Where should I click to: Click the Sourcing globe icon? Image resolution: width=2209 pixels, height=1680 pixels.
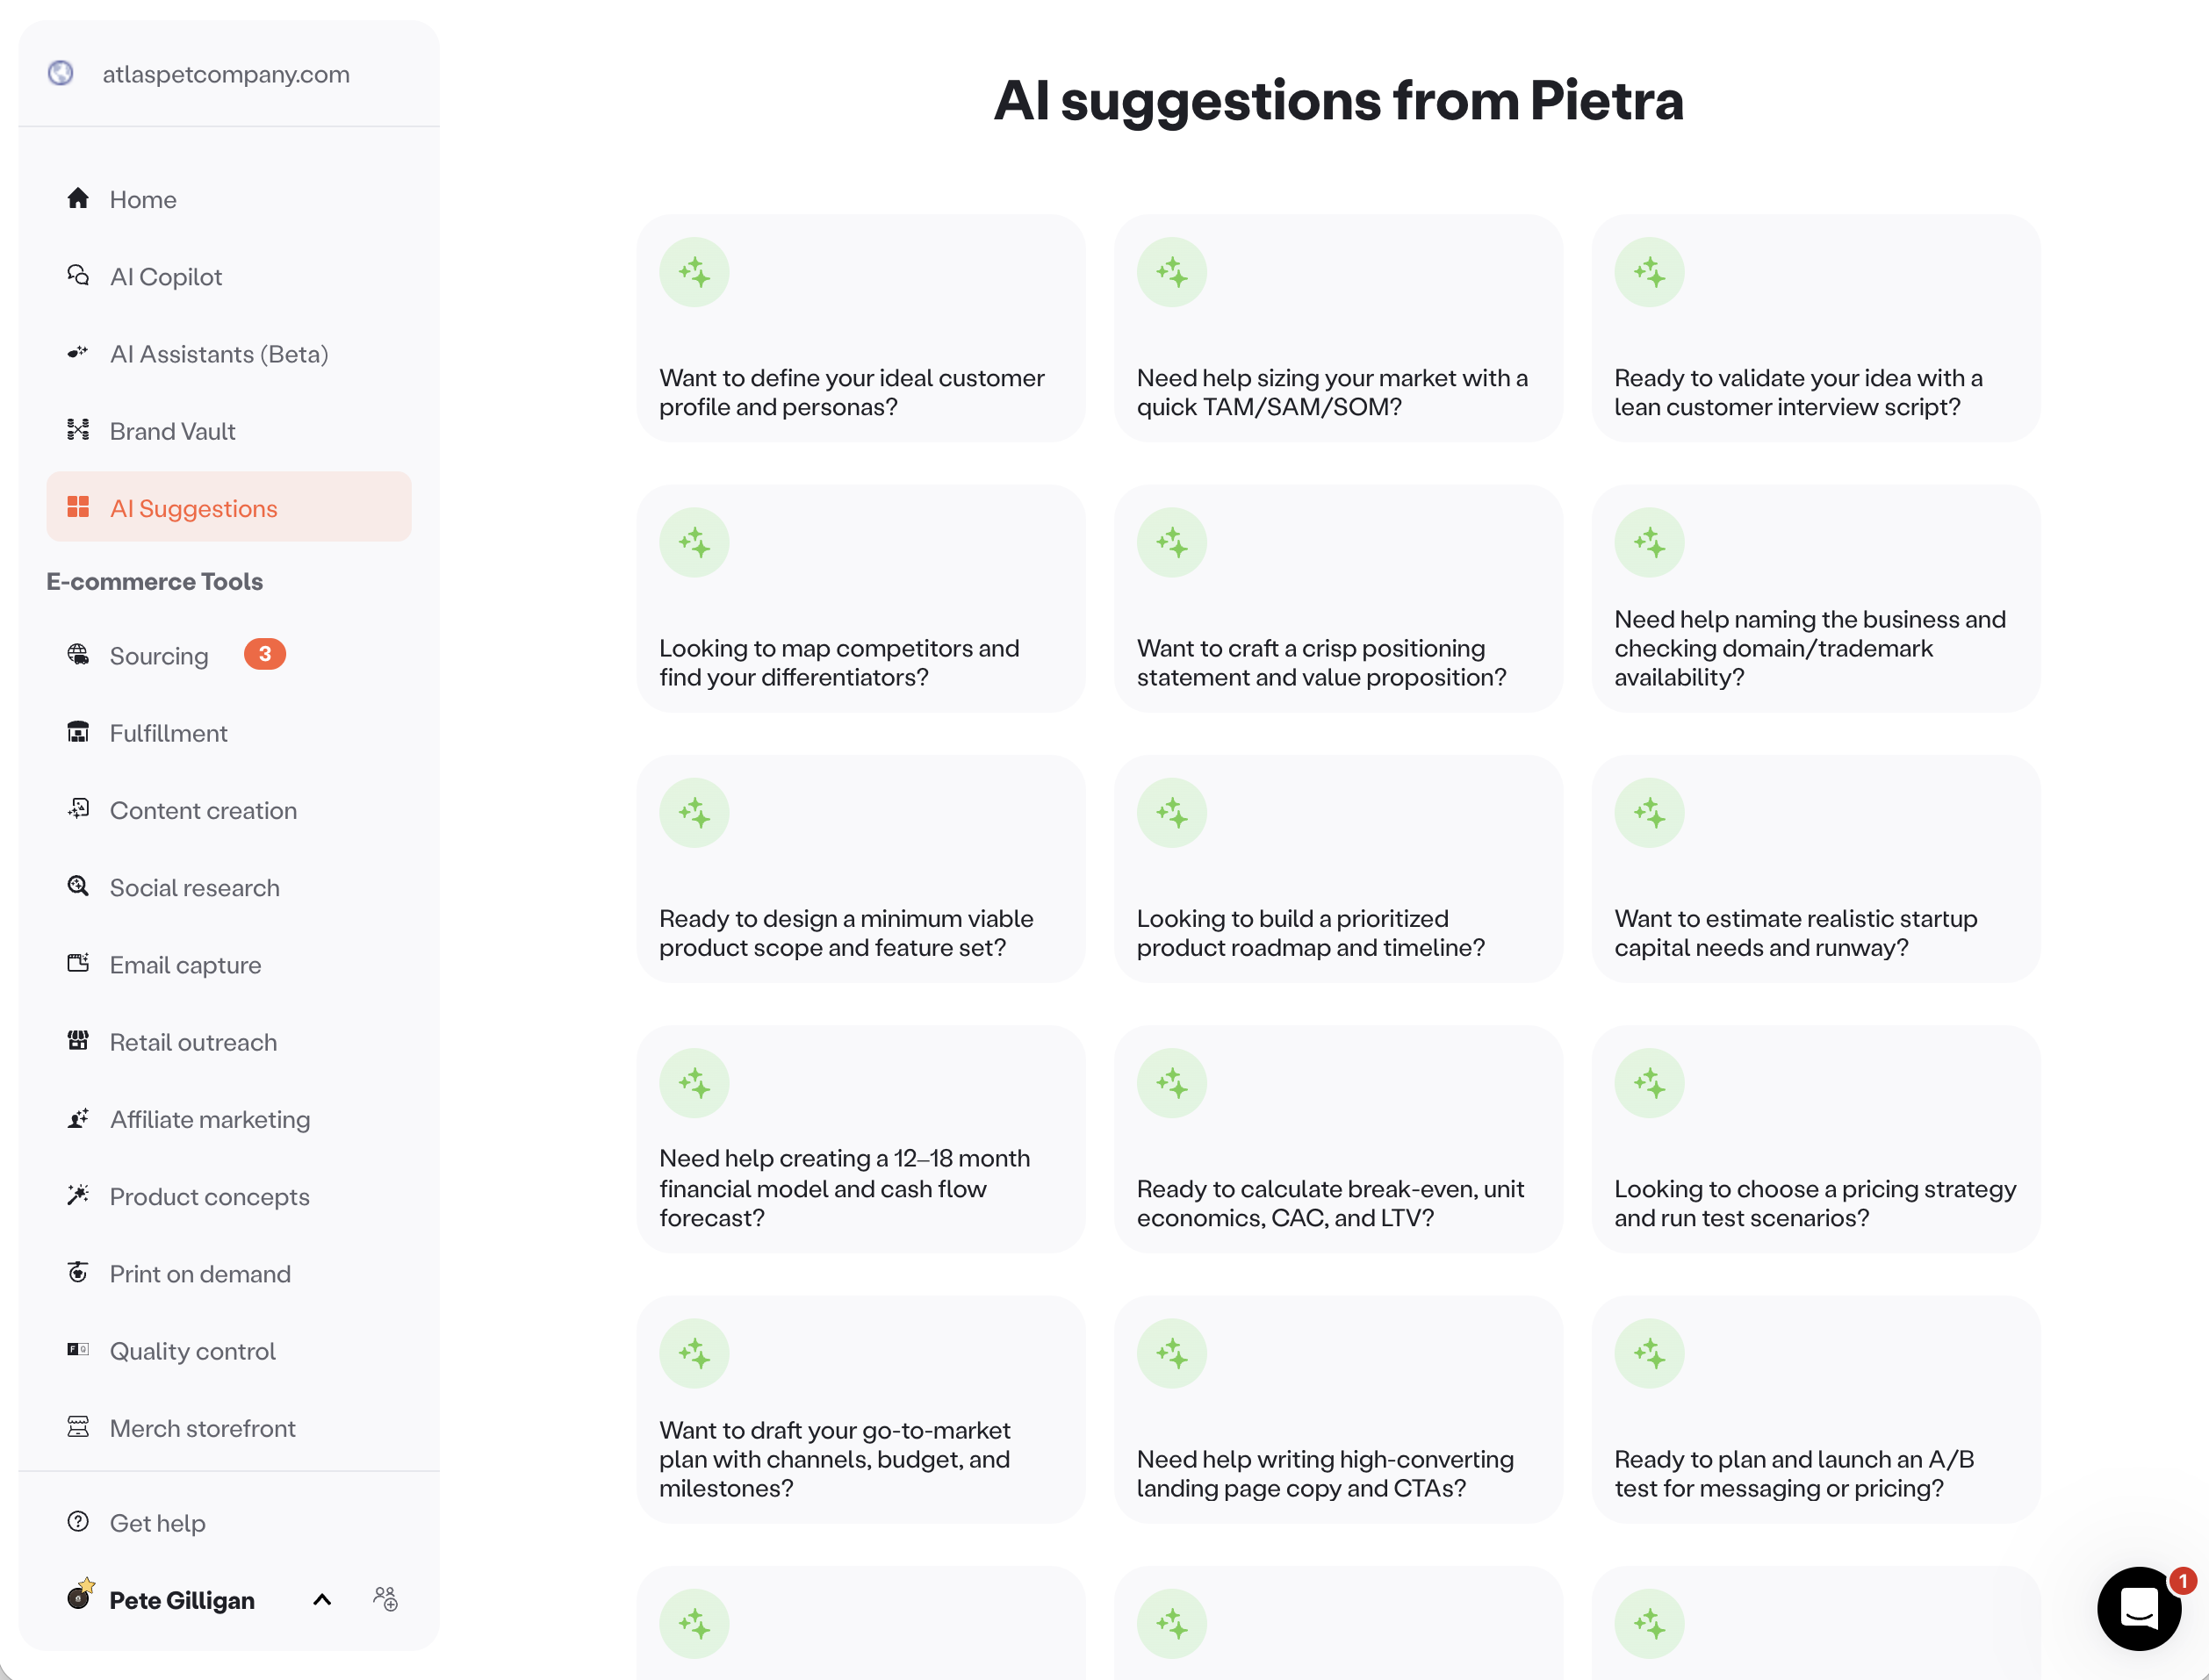point(78,655)
